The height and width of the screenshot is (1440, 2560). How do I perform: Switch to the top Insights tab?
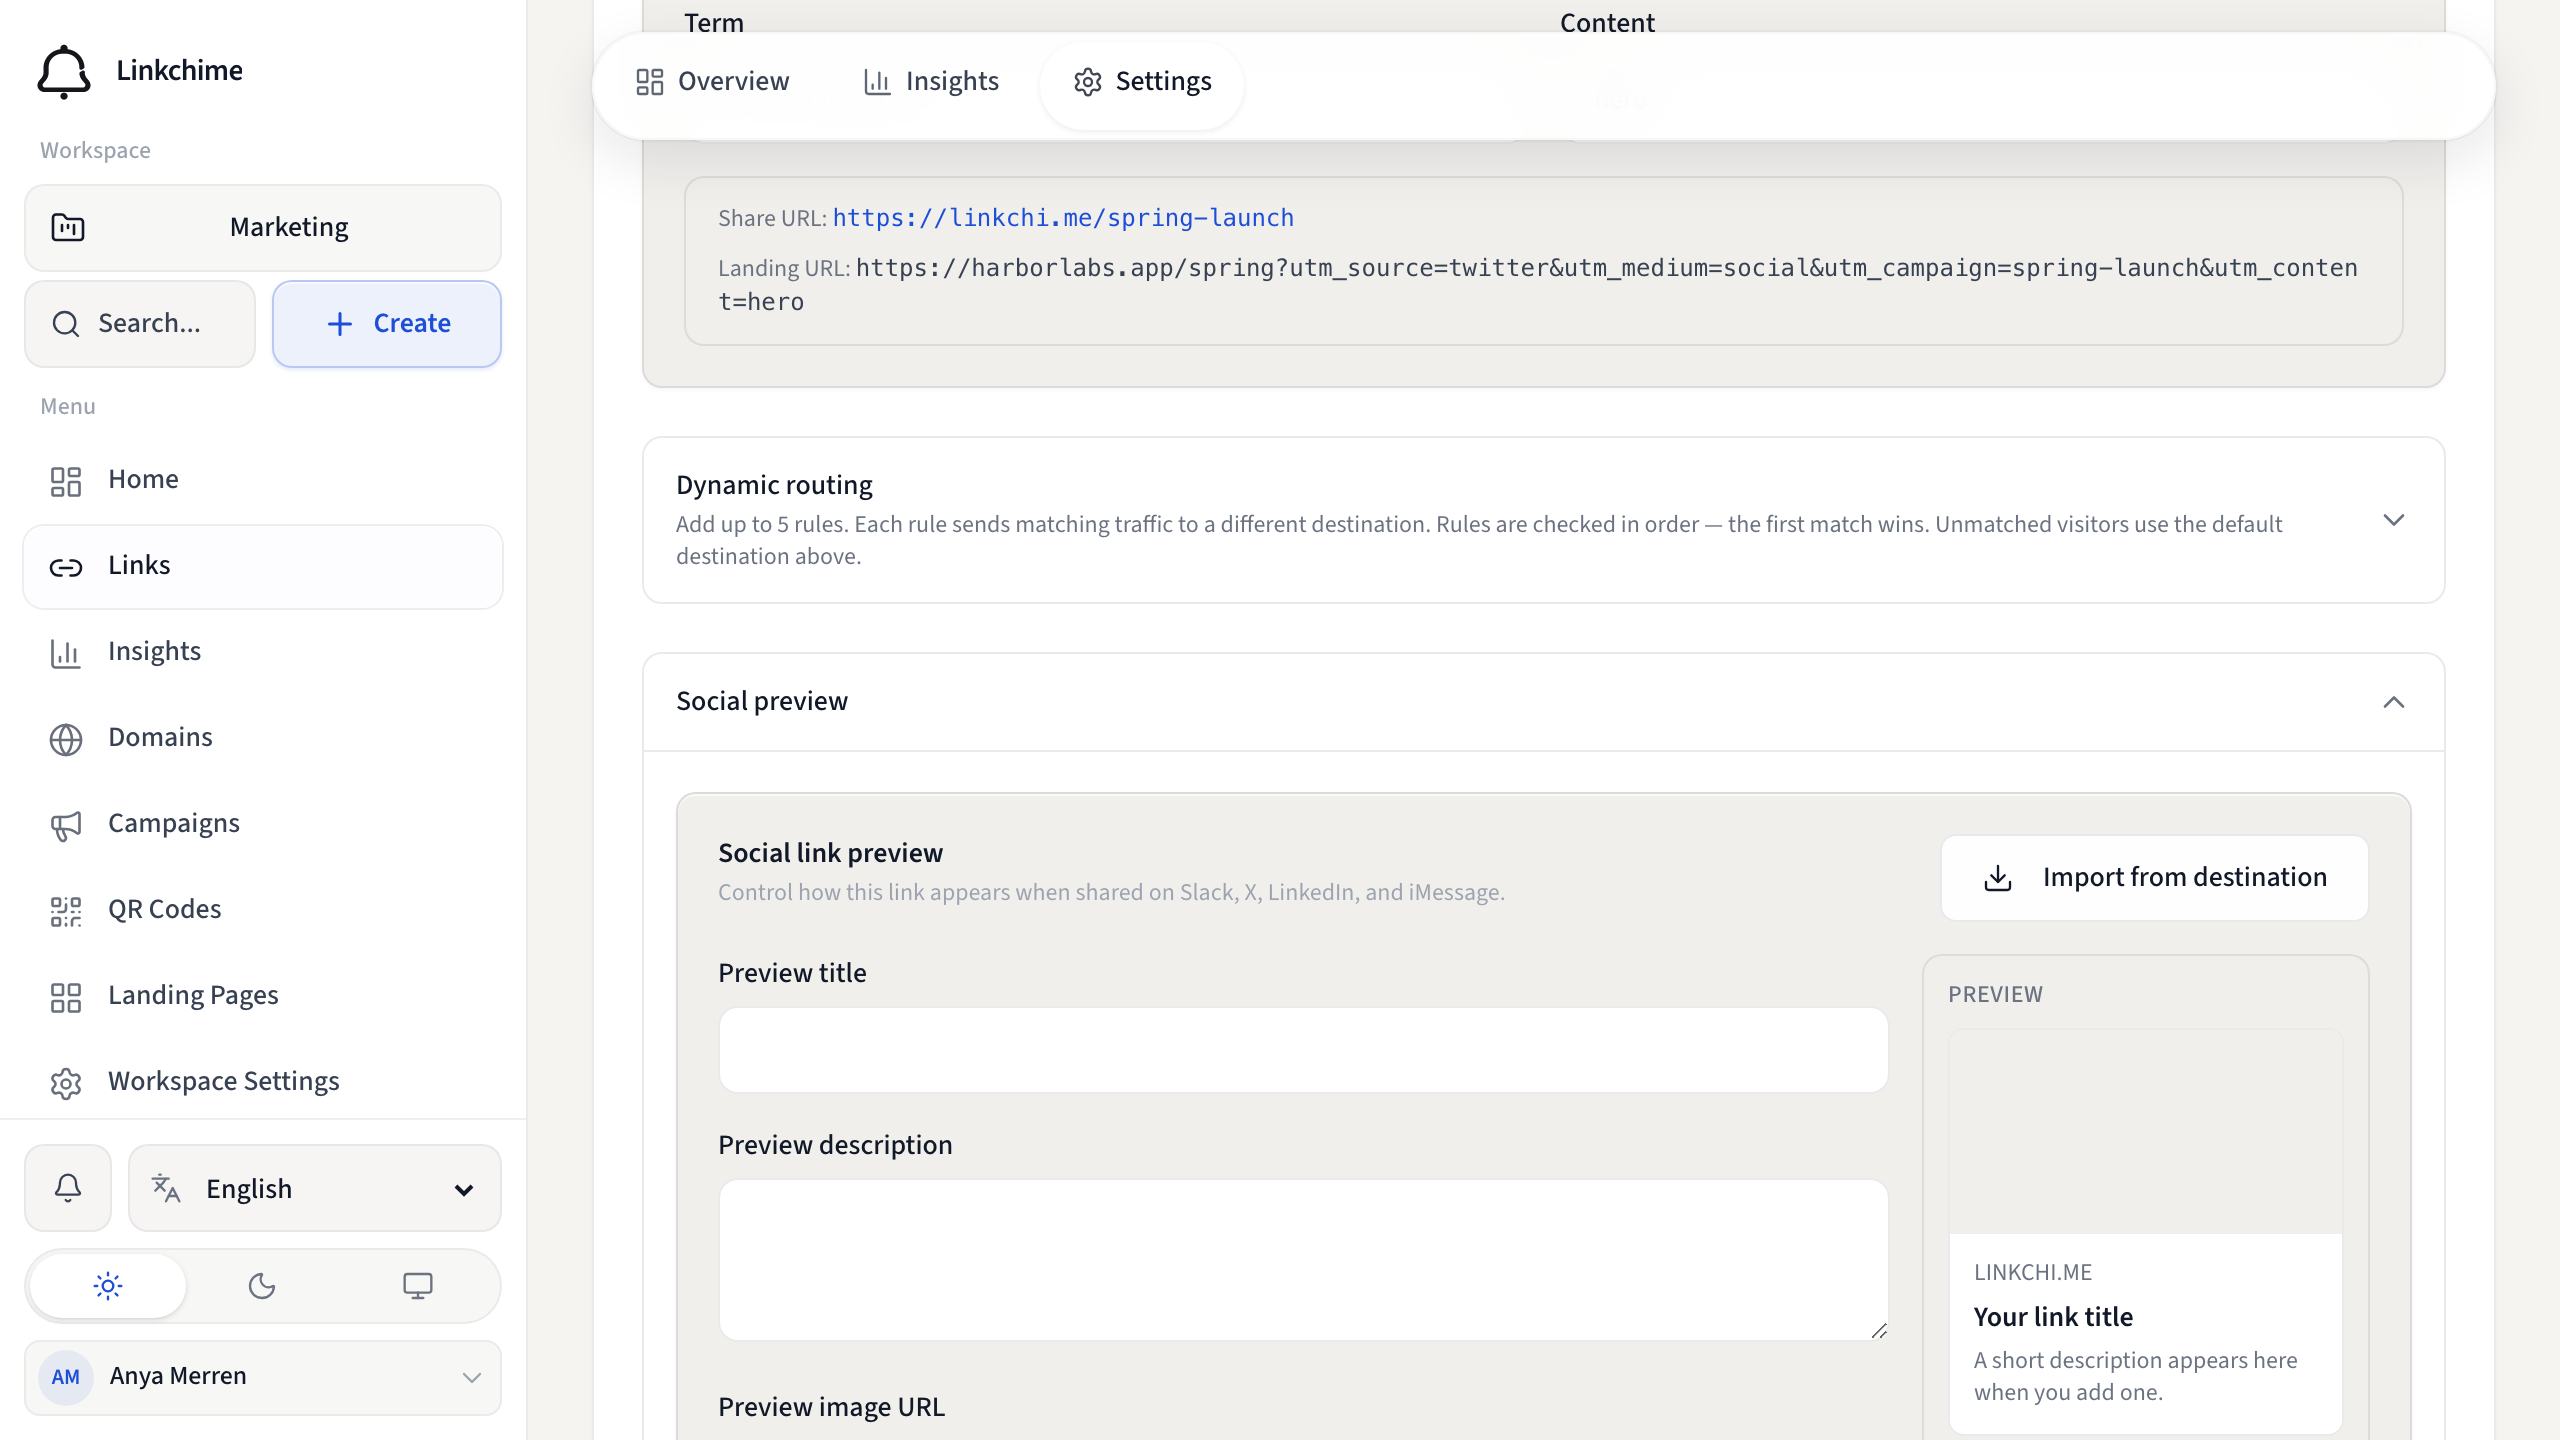[x=931, y=82]
